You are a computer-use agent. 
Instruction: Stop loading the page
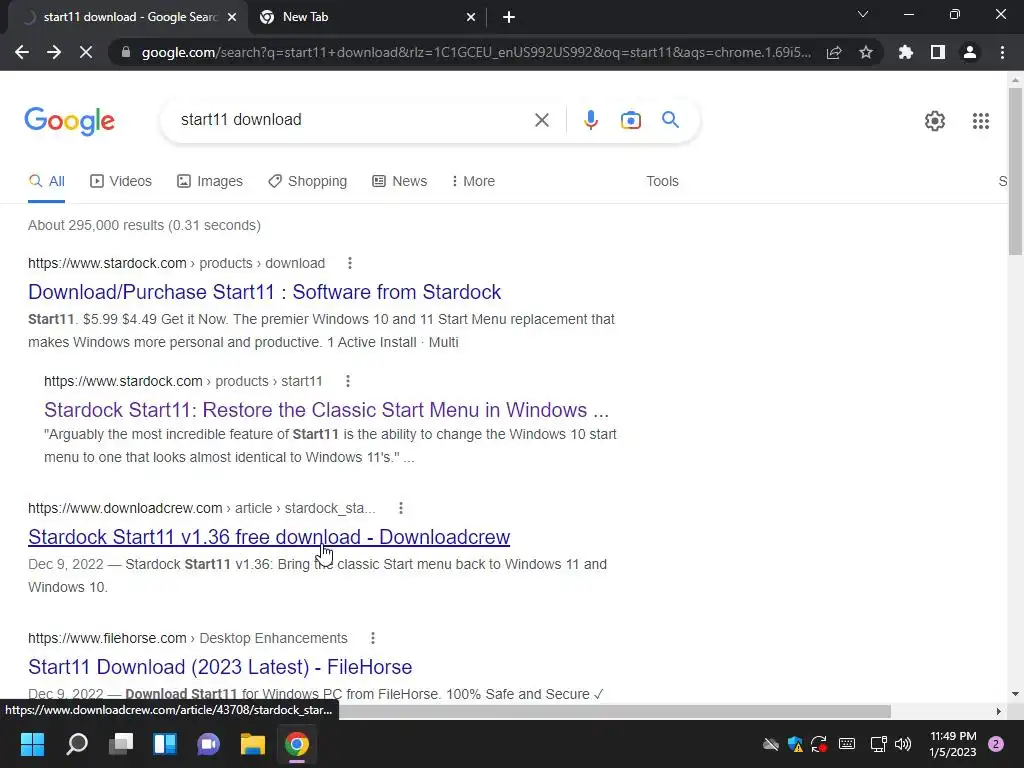(x=86, y=52)
